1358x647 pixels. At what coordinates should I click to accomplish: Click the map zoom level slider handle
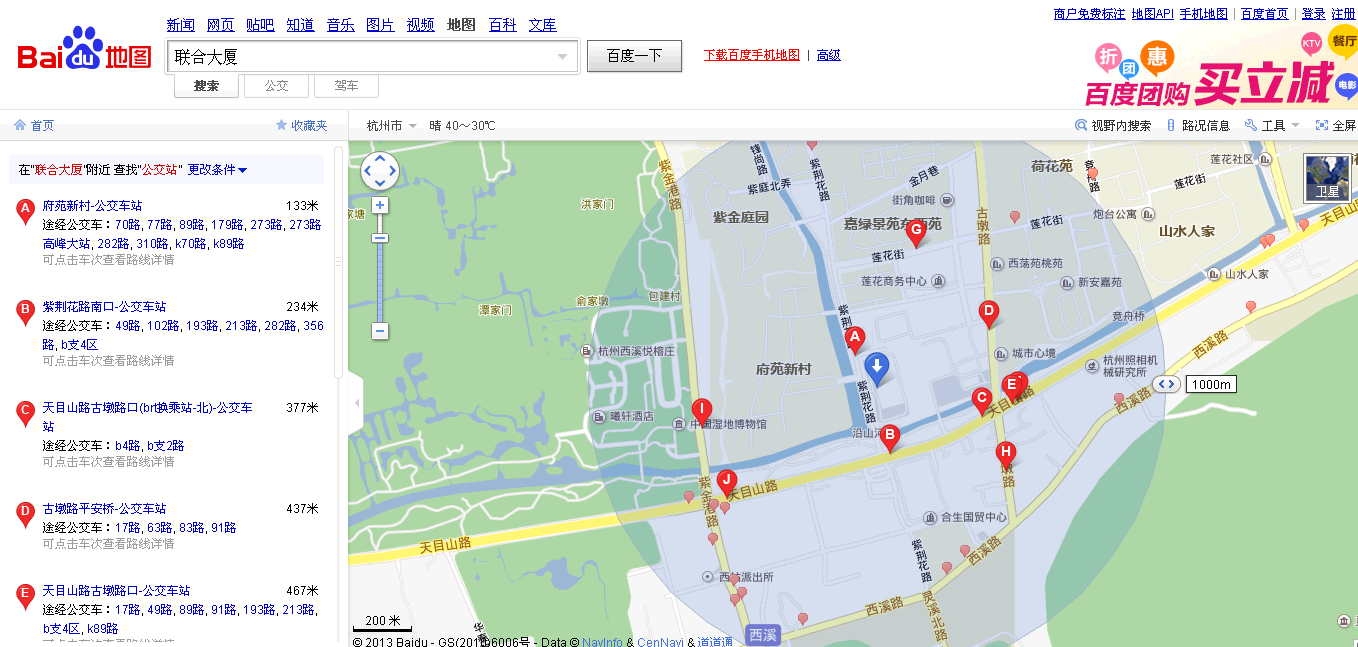point(380,238)
